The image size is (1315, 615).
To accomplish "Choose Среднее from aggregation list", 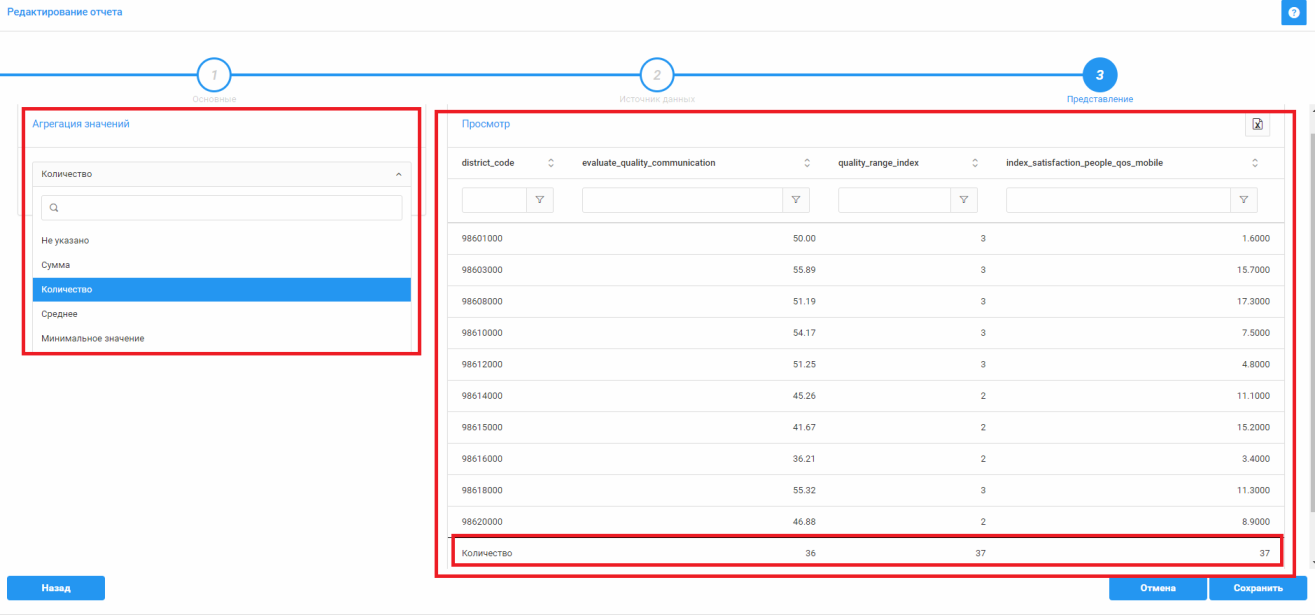I will [x=59, y=314].
